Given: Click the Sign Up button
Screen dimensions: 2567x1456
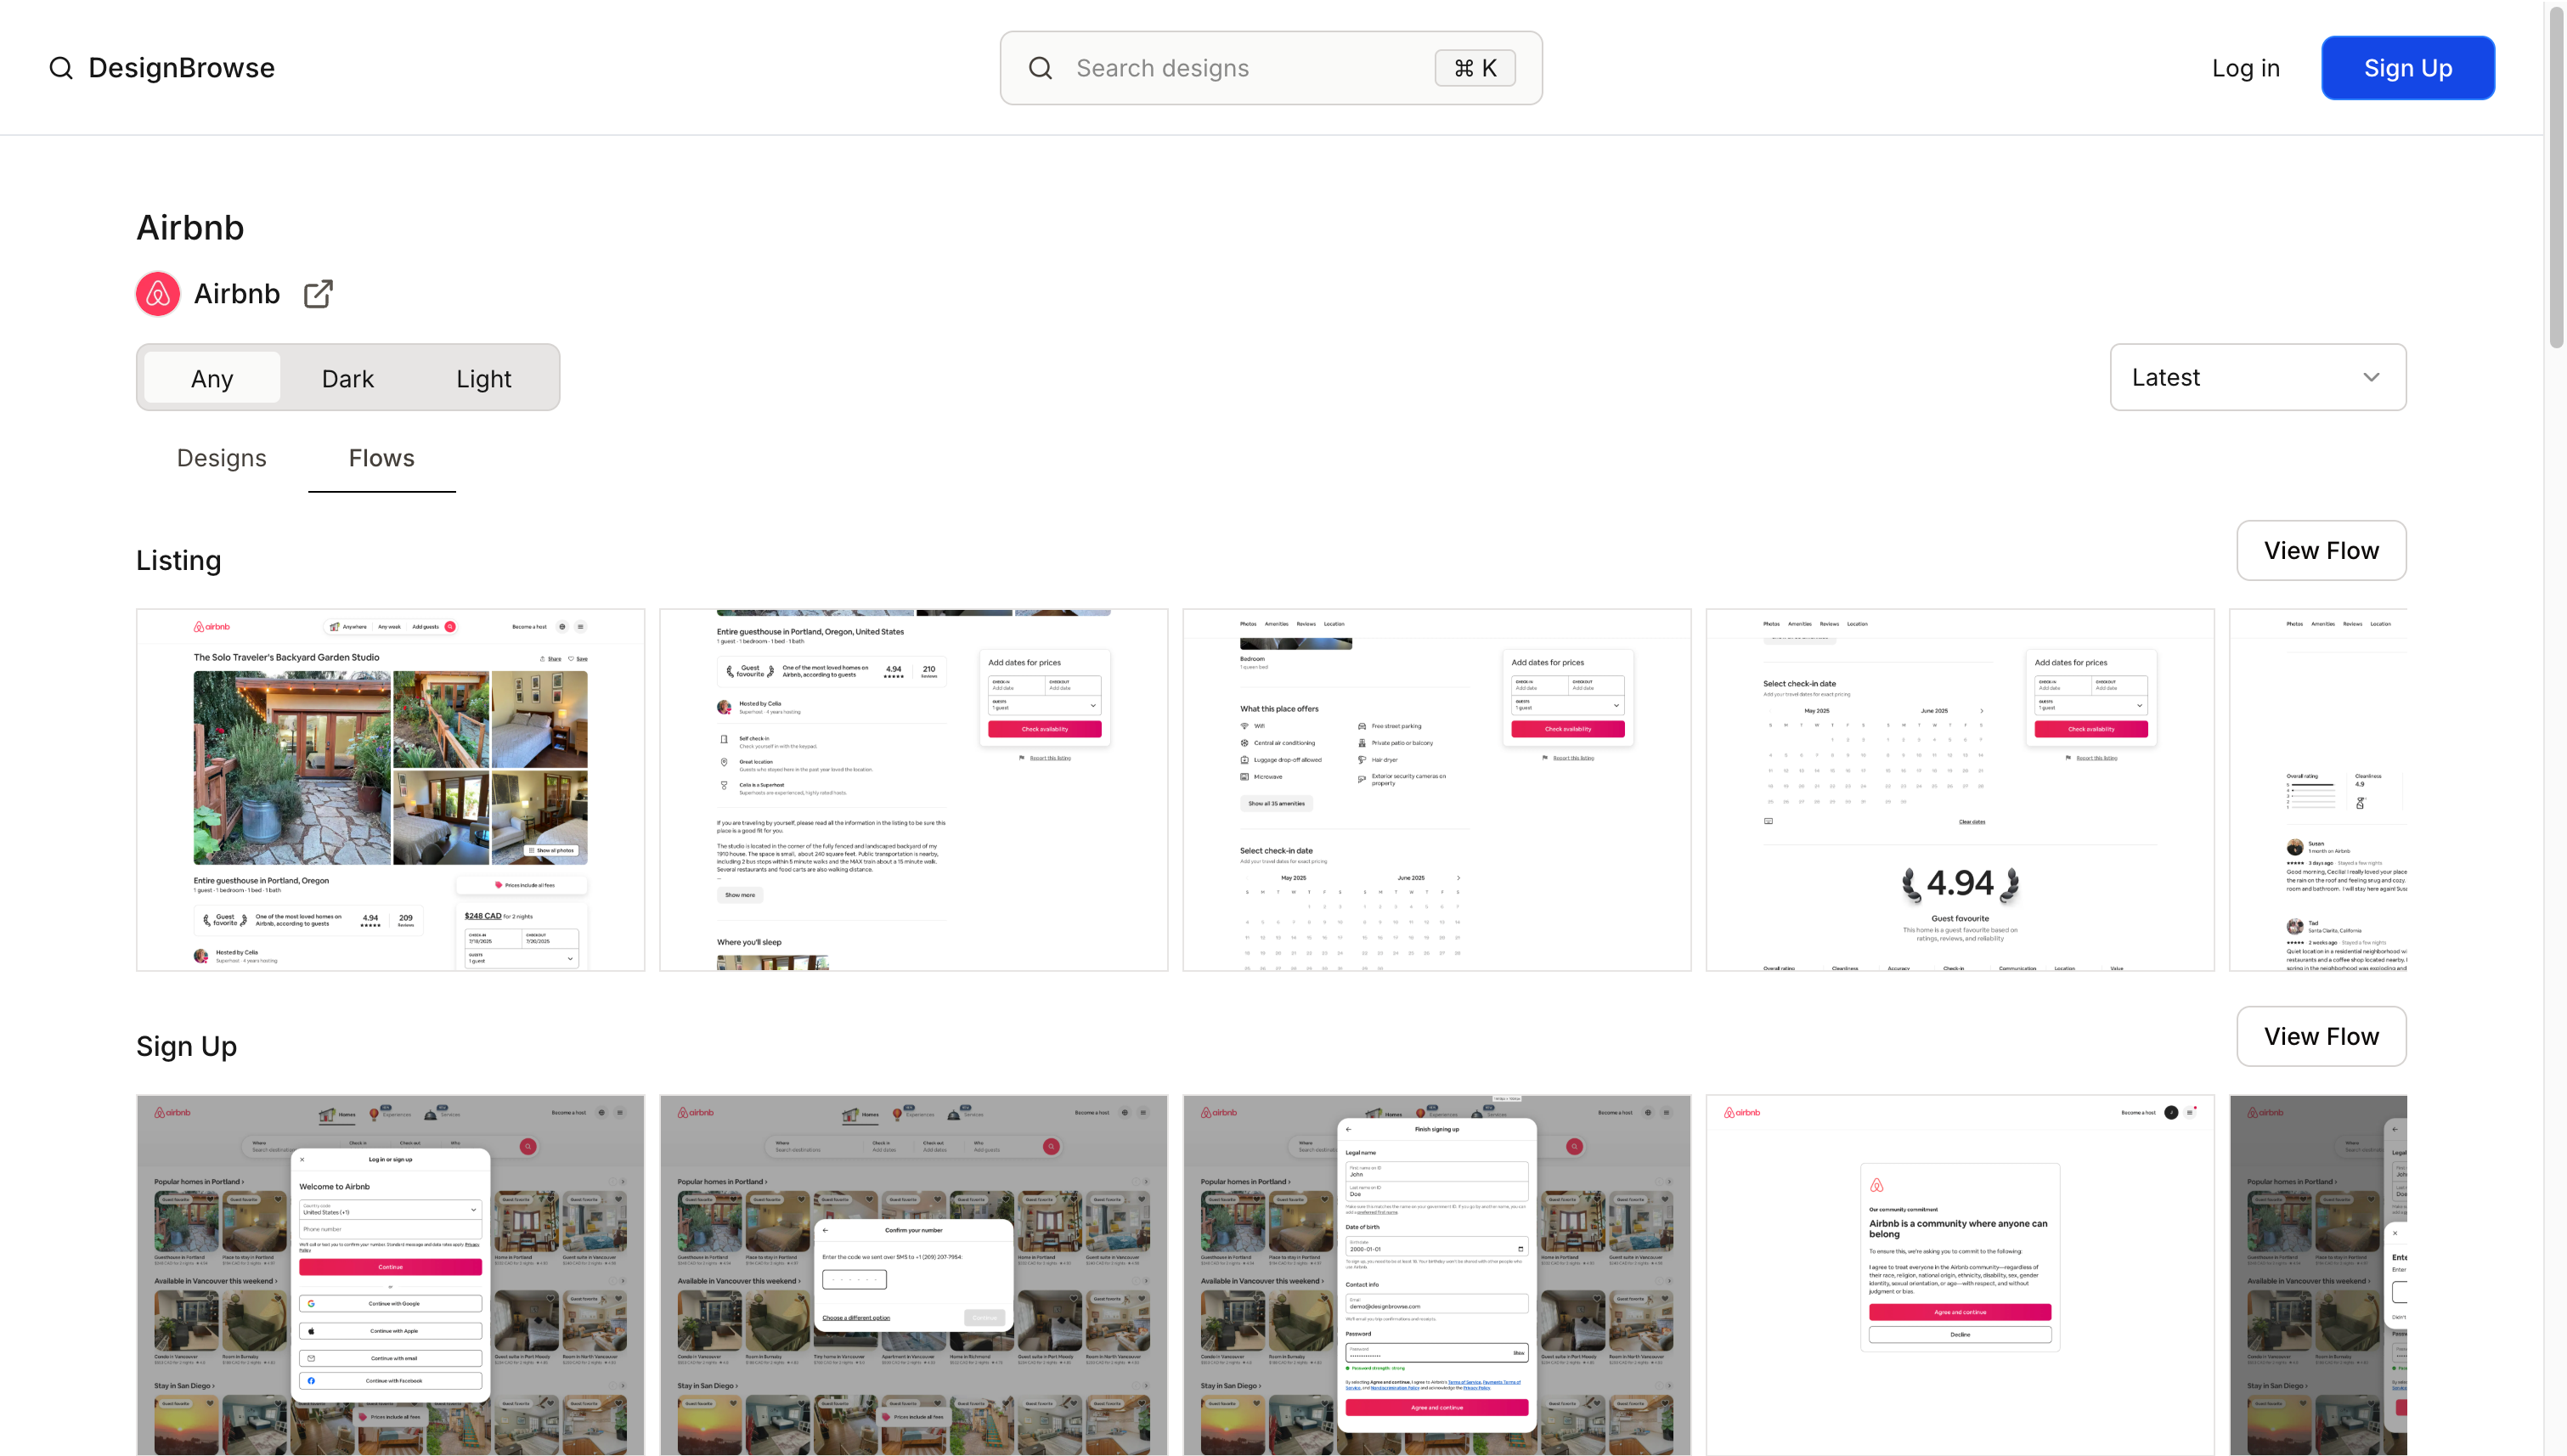Looking at the screenshot, I should tap(2408, 68).
